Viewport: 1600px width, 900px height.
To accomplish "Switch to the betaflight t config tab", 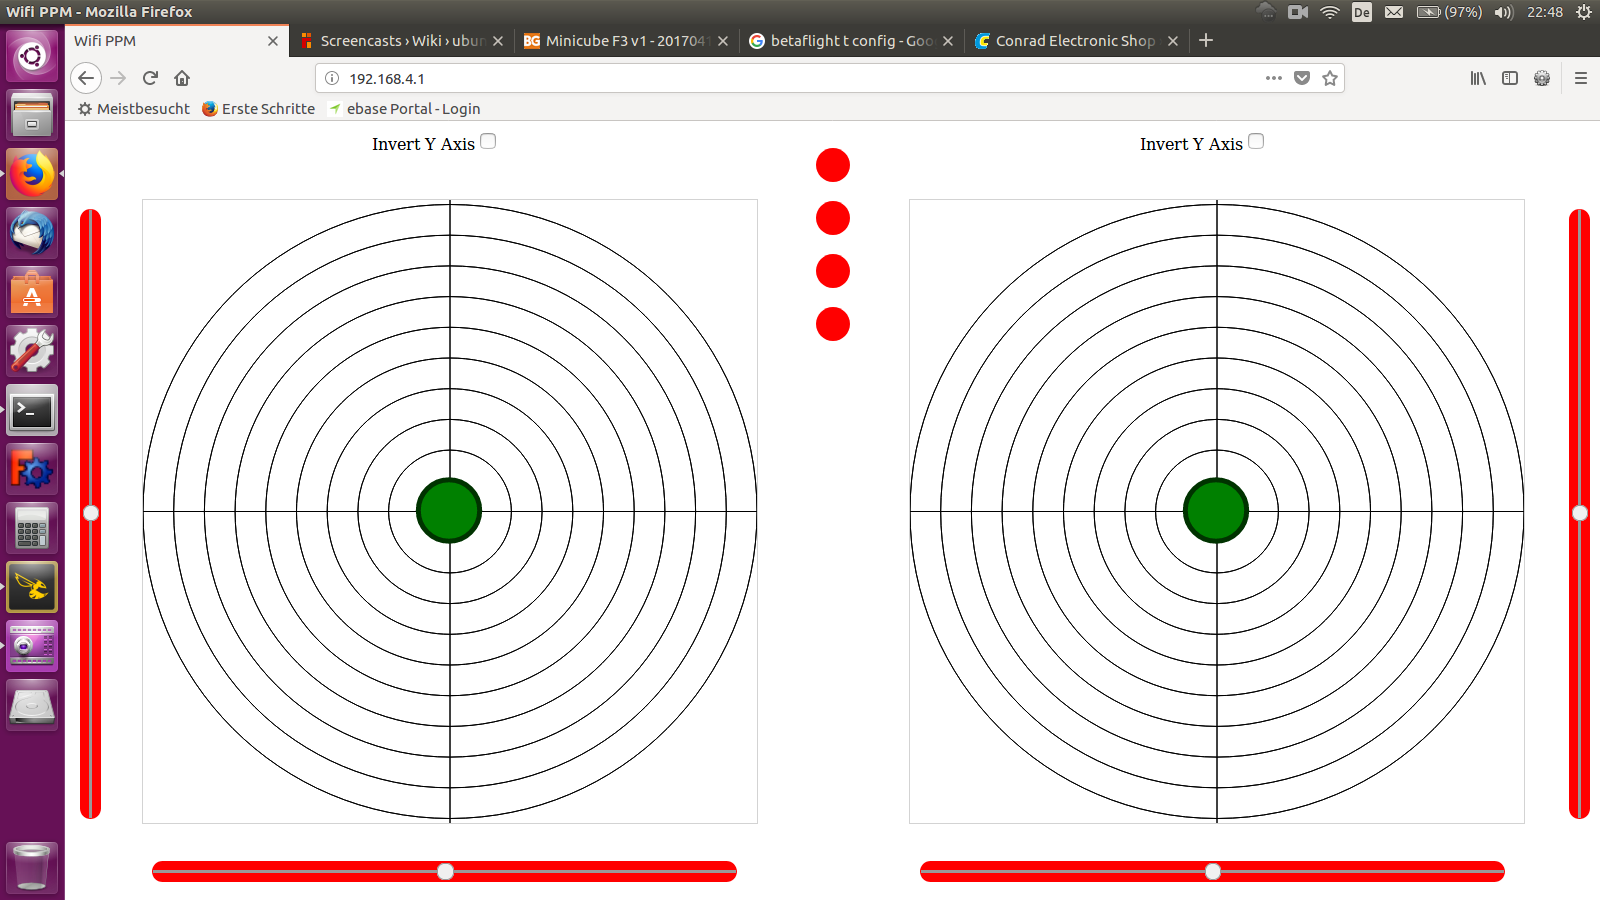I will (x=852, y=41).
